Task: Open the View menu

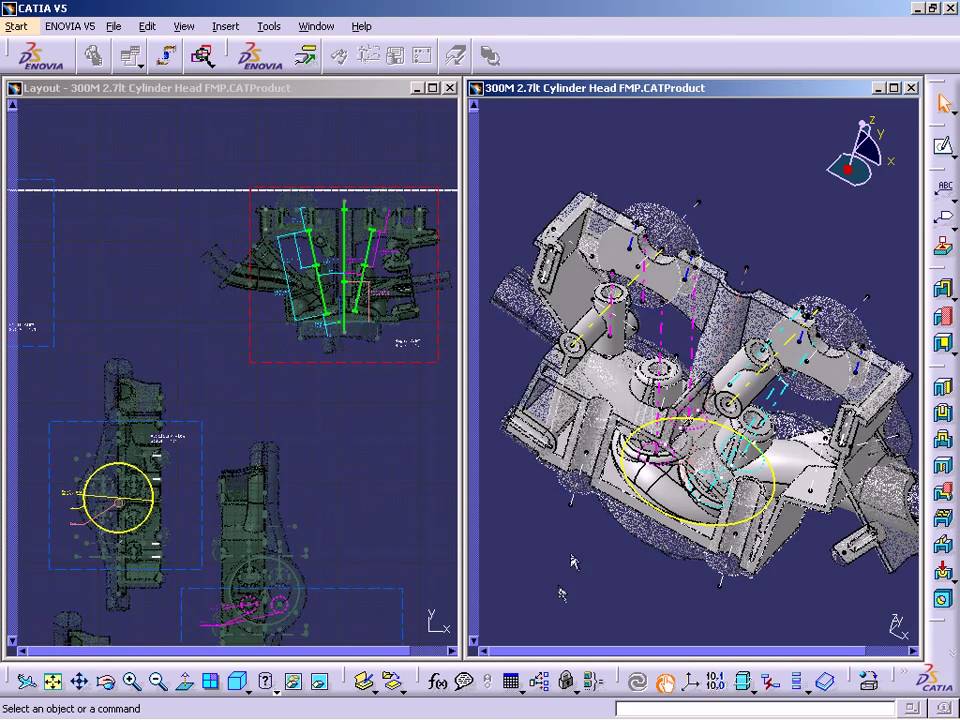Action: [183, 26]
